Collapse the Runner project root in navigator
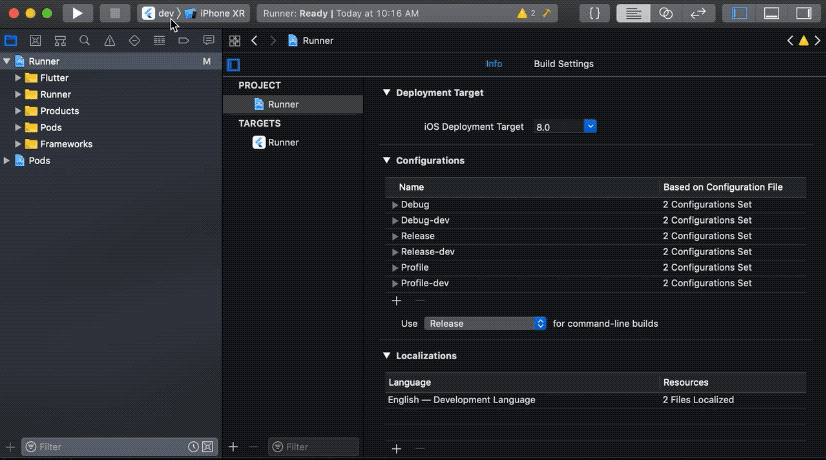Viewport: 826px width, 460px height. tap(6, 61)
